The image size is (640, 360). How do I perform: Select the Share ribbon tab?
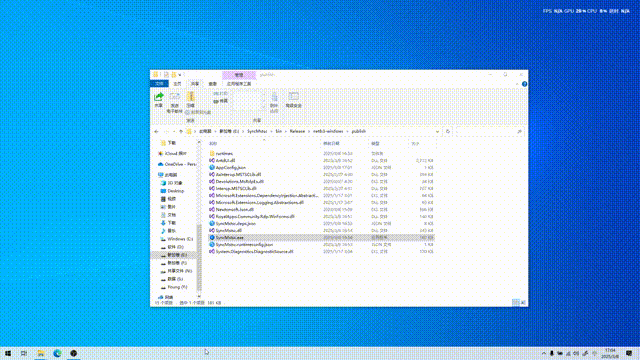coord(195,84)
